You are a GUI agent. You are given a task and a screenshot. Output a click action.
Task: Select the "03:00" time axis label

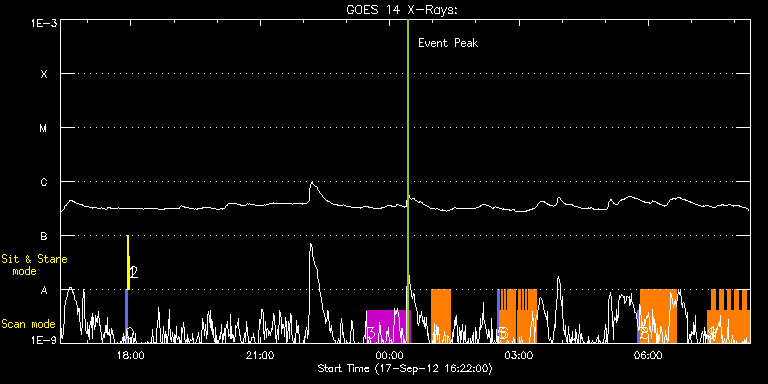(x=519, y=355)
